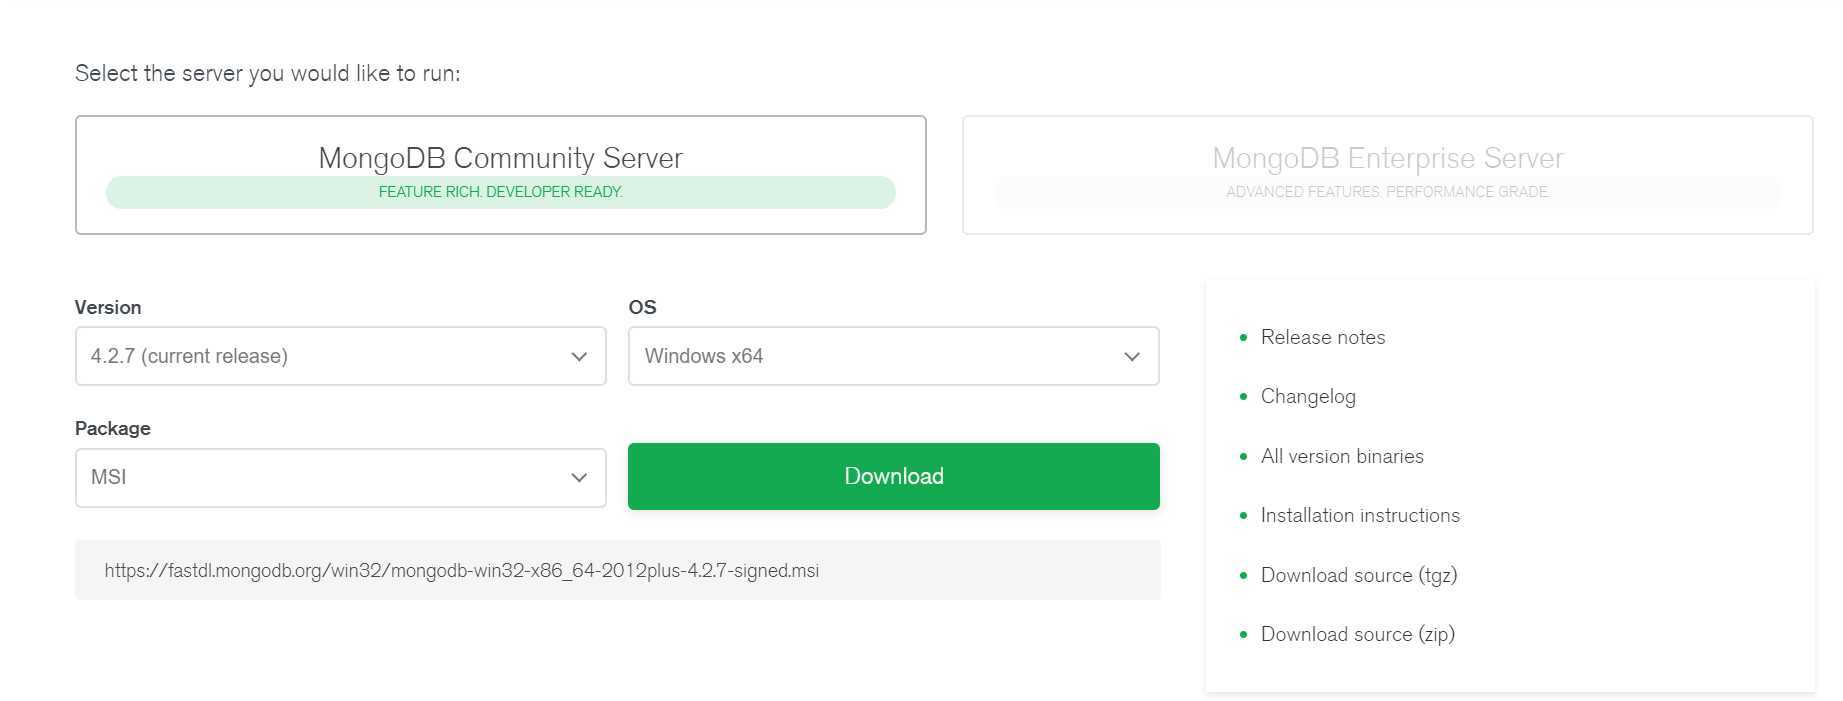Screen dimensions: 1843x701
Task: Click the "Select the server" heading text
Action: point(267,73)
